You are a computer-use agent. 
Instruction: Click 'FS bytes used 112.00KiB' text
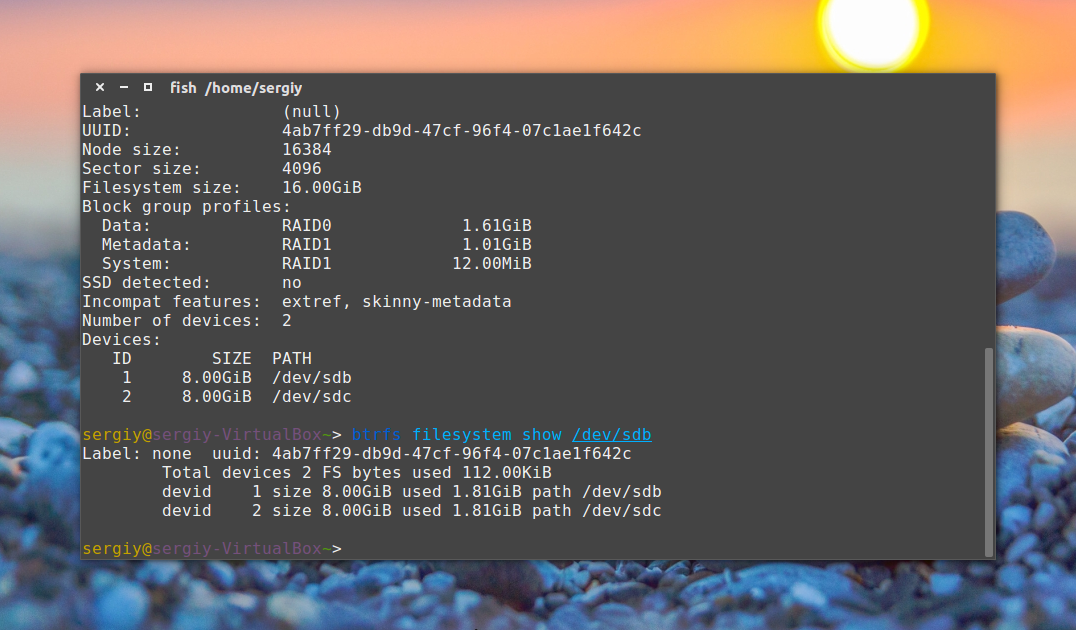pos(436,473)
